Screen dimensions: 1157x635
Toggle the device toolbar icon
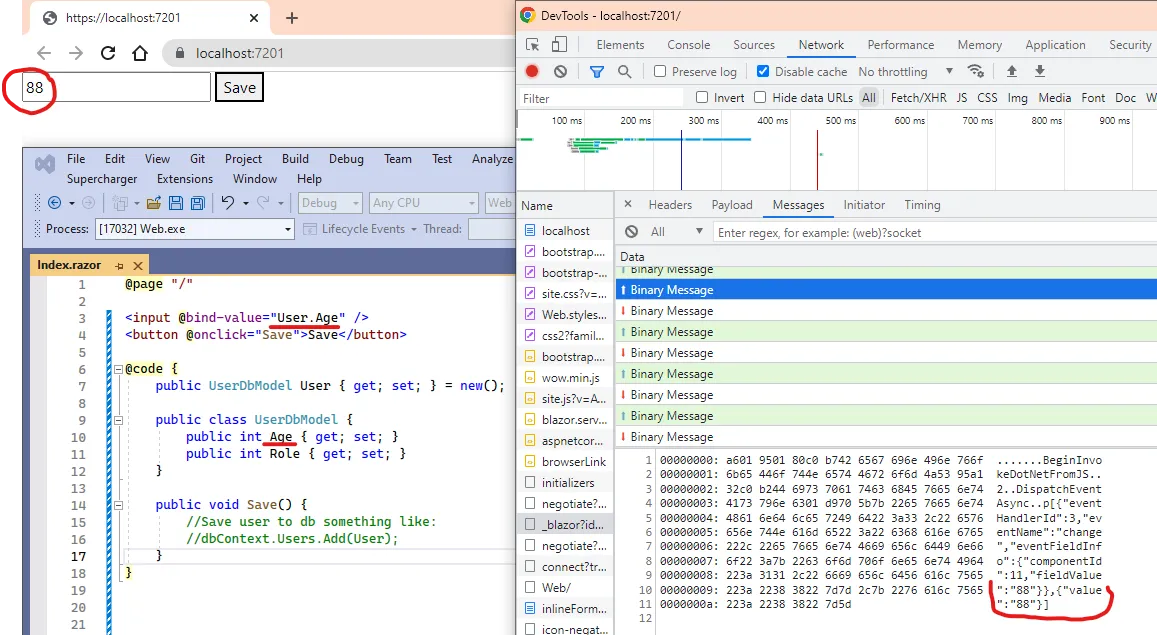[559, 45]
